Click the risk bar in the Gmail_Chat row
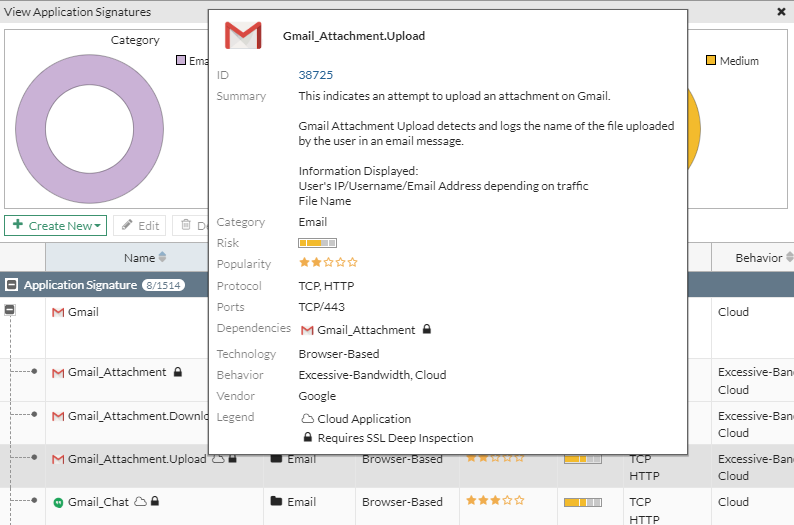Image resolution: width=794 pixels, height=525 pixels. pos(583,502)
